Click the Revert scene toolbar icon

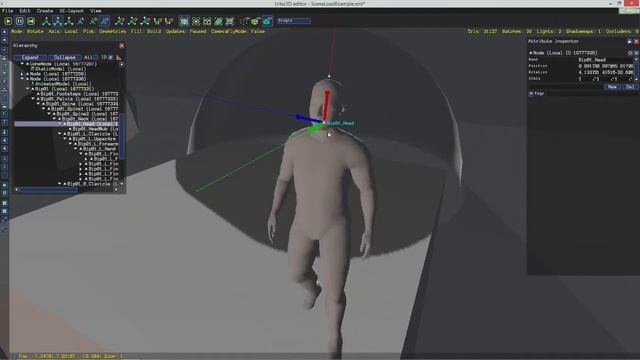point(31,21)
